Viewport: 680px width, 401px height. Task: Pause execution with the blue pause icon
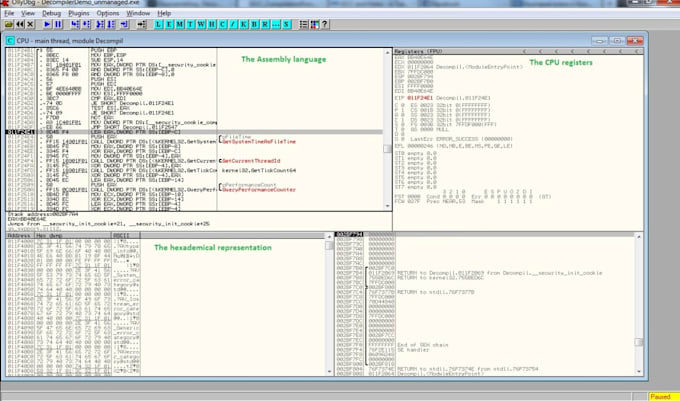click(58, 24)
